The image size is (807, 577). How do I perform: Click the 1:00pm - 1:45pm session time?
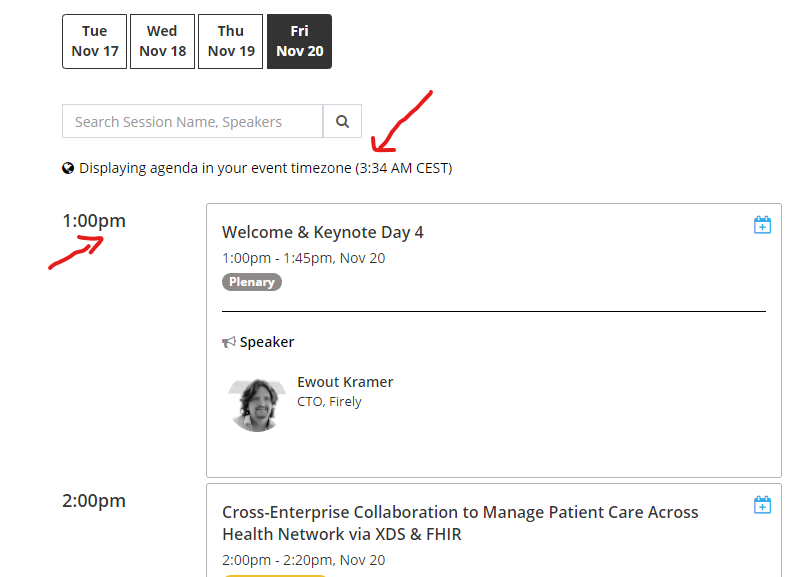point(304,258)
